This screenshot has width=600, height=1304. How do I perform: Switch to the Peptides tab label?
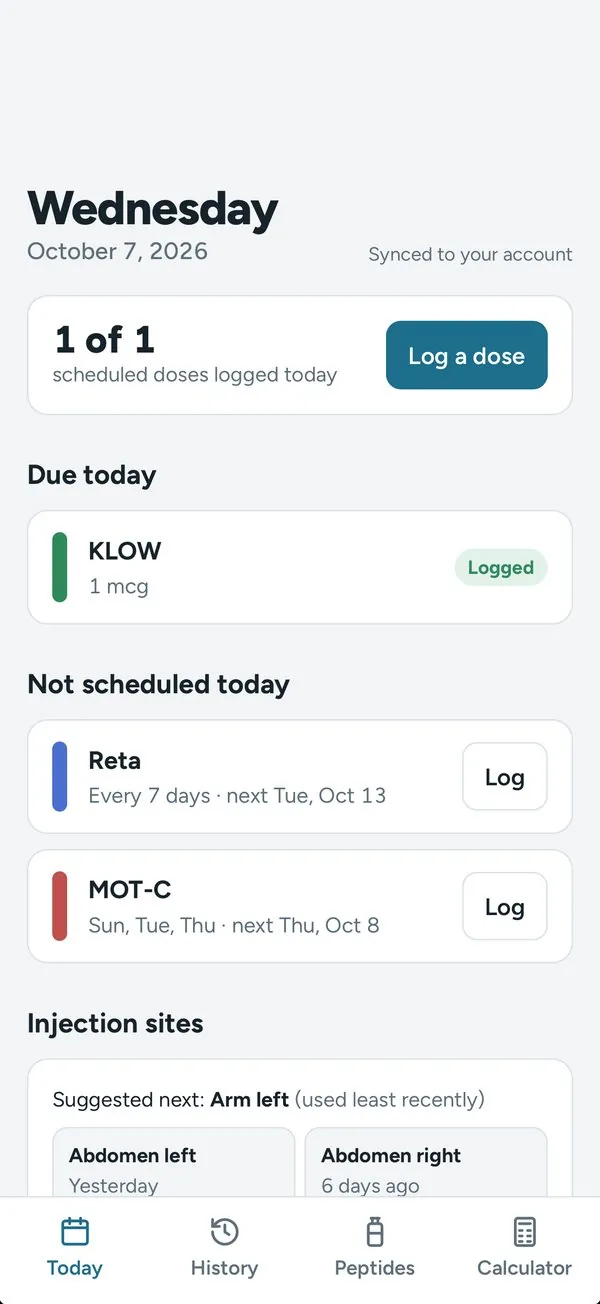[x=375, y=1268]
